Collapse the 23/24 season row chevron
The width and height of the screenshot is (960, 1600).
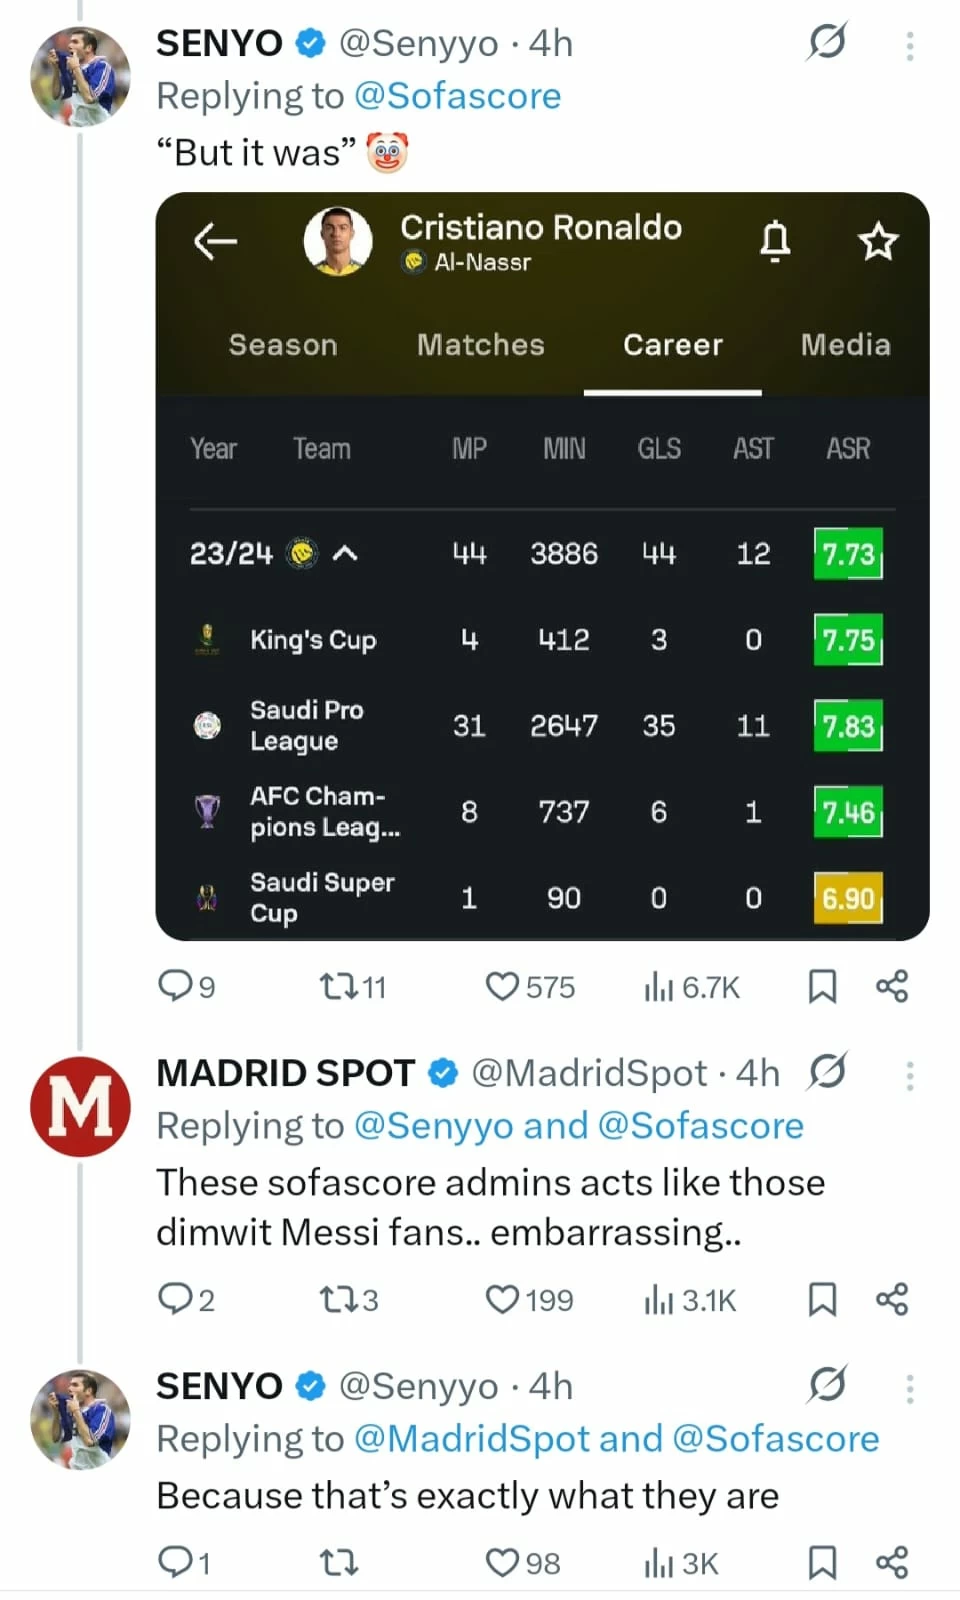coord(345,553)
